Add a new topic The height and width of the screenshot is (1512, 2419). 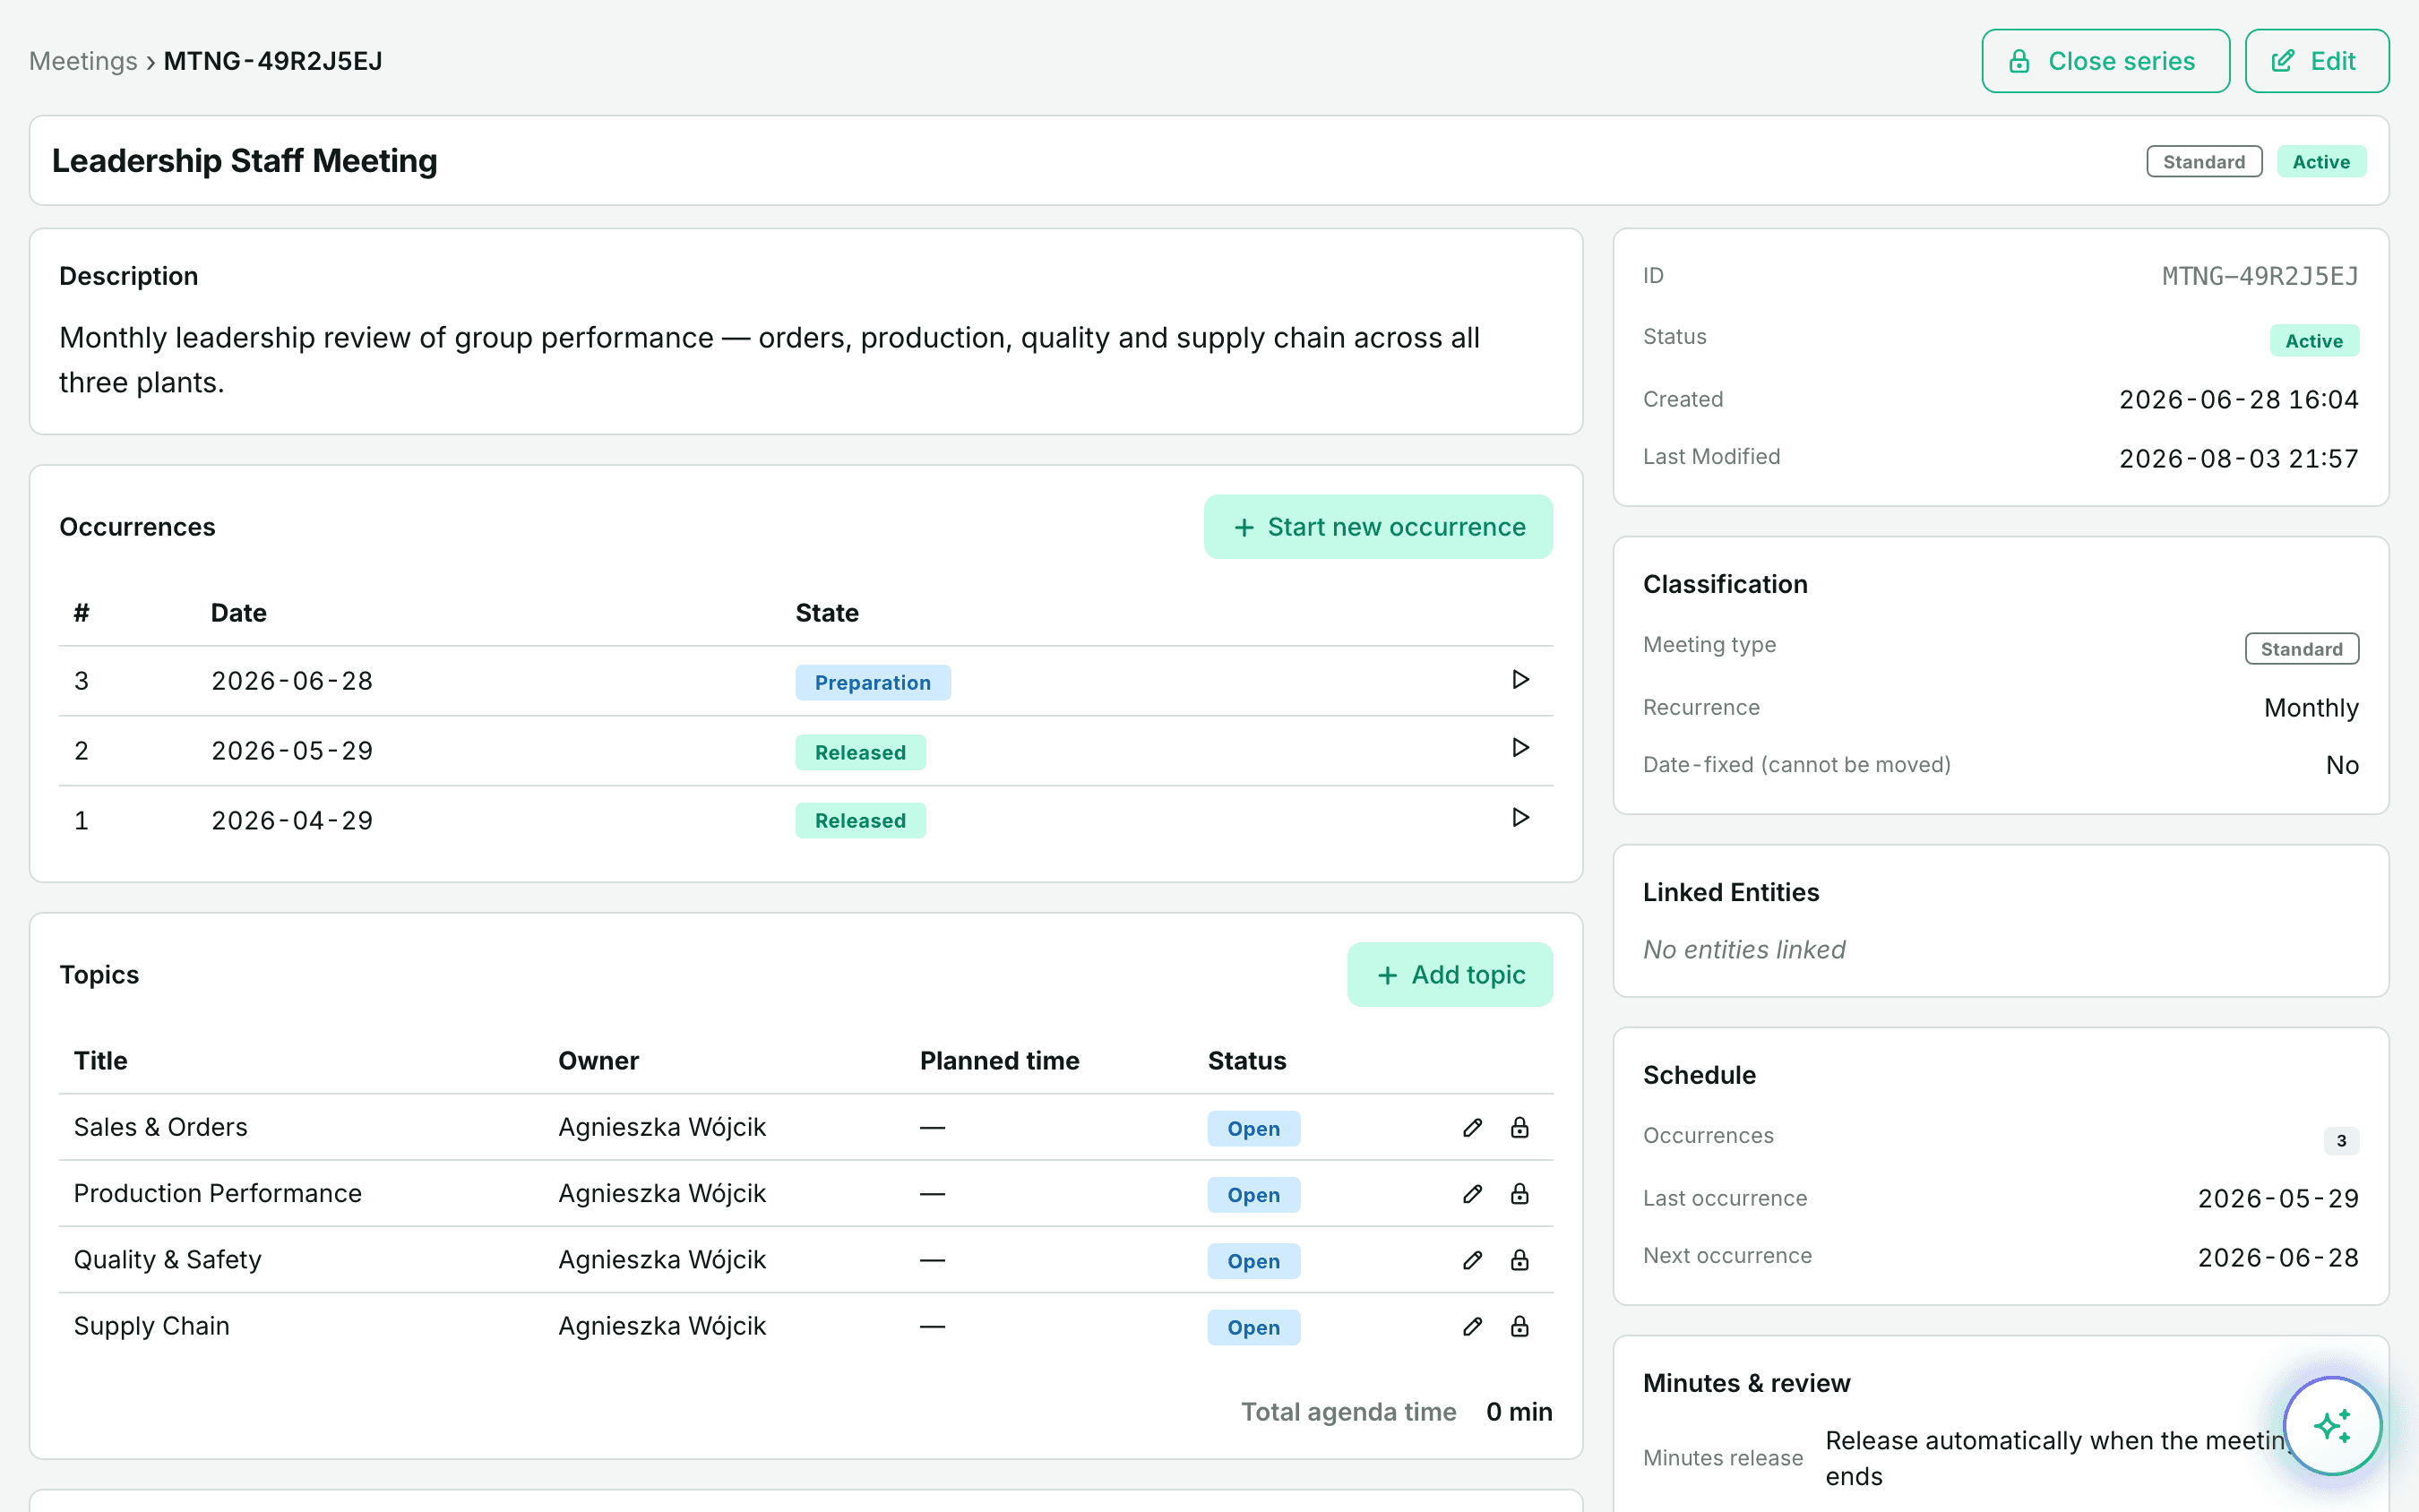(1450, 975)
